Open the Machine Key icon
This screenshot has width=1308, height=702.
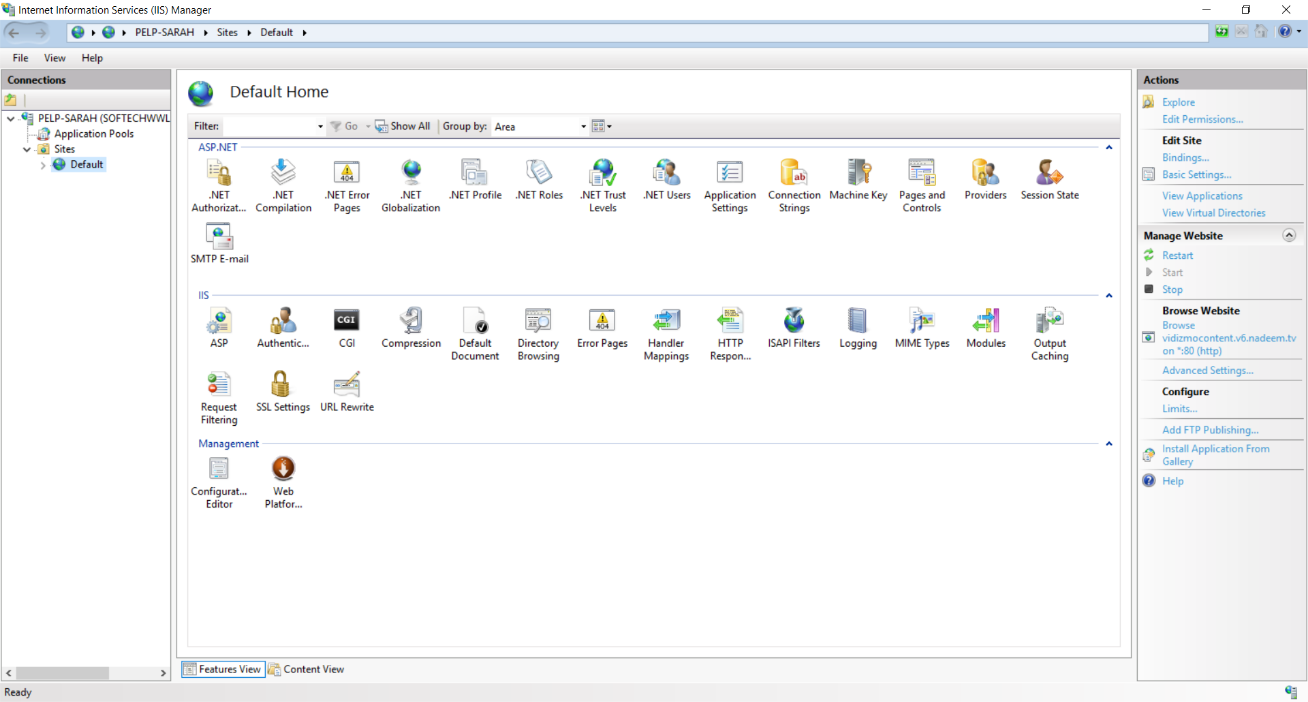click(x=857, y=174)
